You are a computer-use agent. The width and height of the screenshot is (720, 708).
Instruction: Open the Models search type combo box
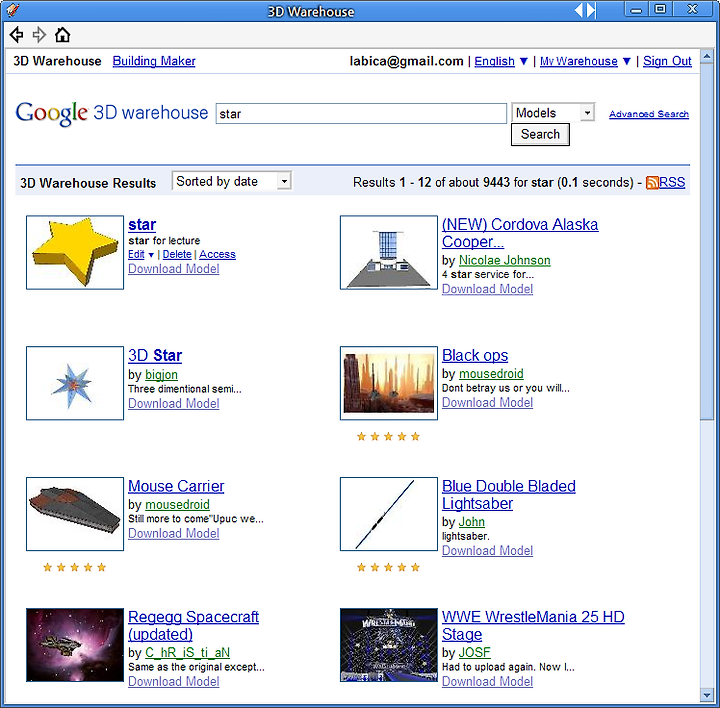553,113
